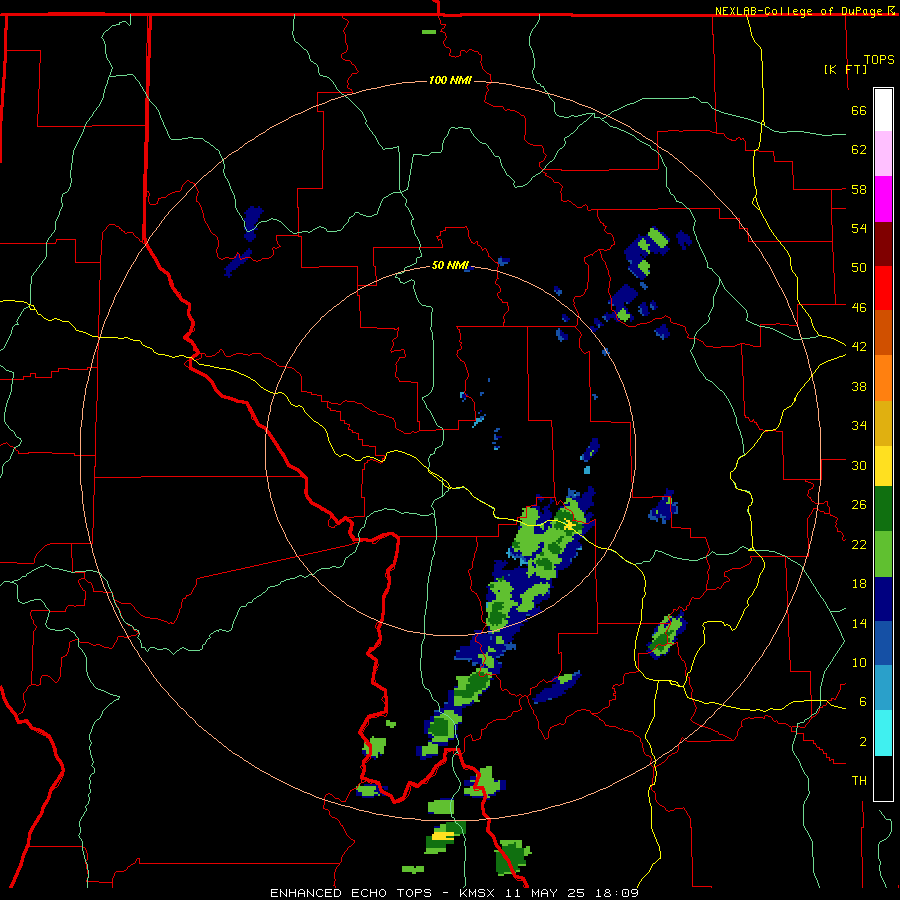The image size is (900, 900).
Task: Click the '18' legend value
Action: tap(859, 584)
